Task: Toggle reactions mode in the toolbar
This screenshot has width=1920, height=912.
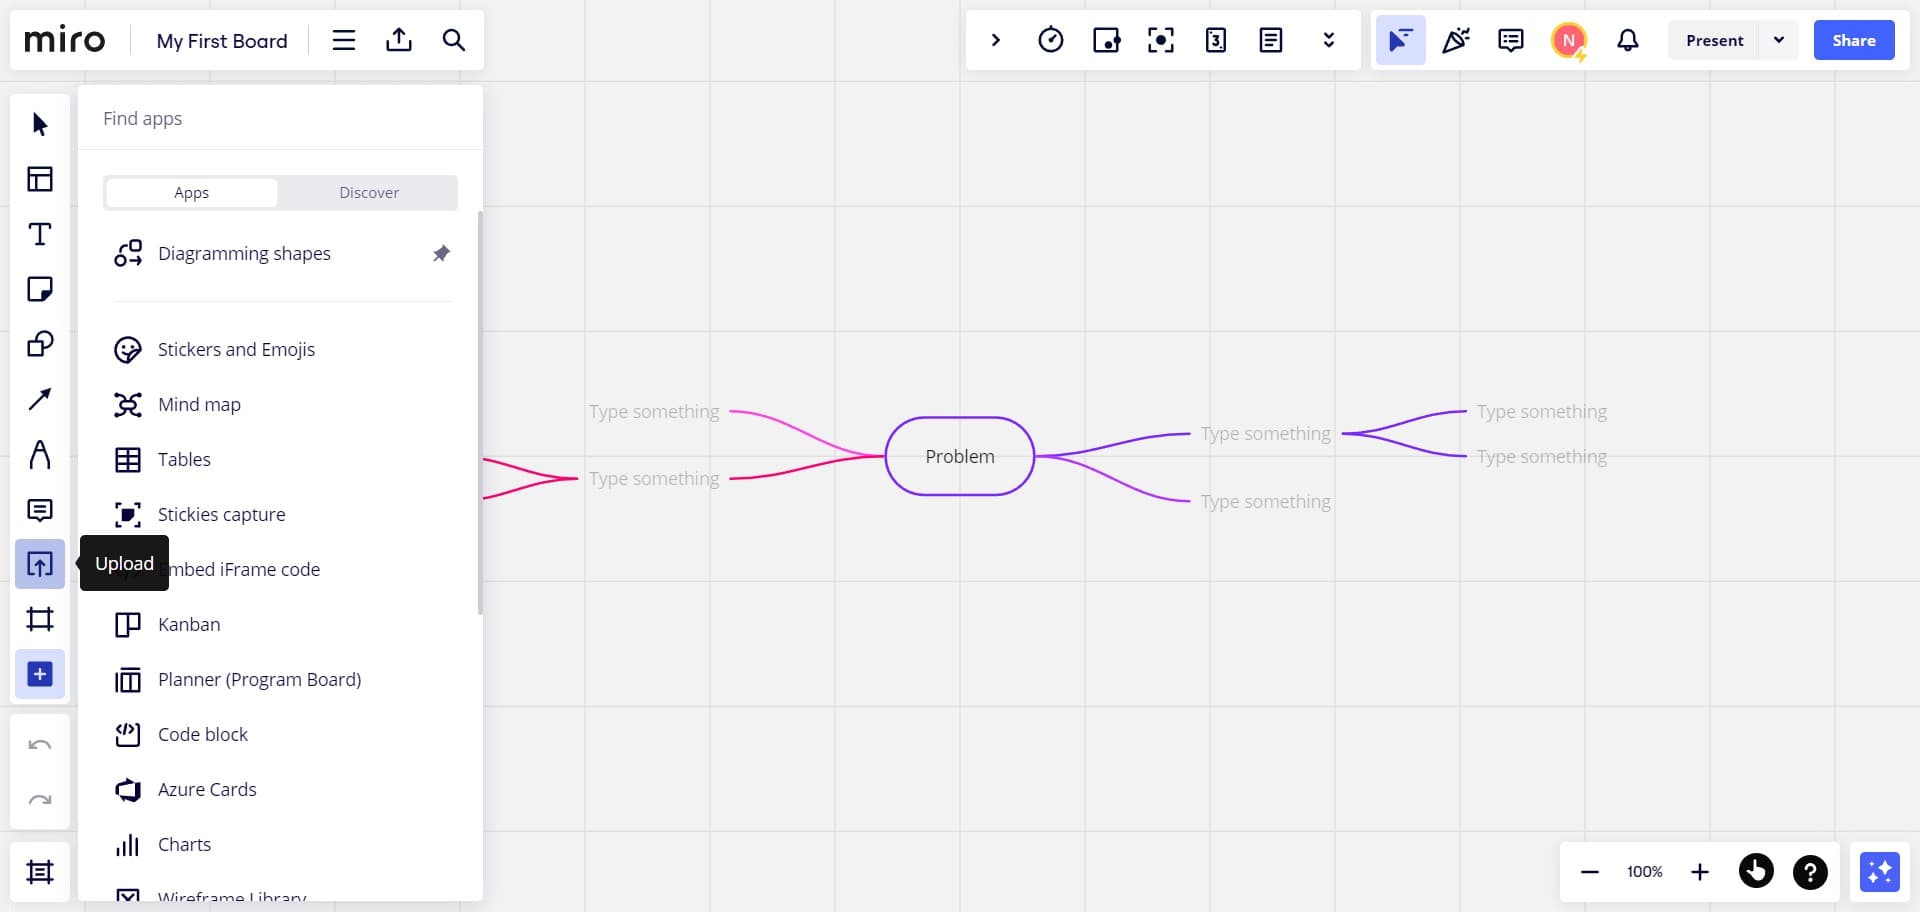Action: point(1455,40)
